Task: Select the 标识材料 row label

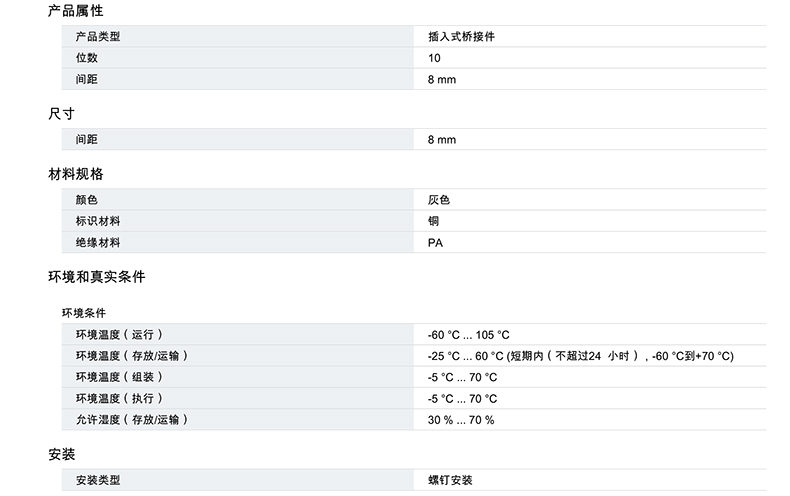Action: coord(98,221)
